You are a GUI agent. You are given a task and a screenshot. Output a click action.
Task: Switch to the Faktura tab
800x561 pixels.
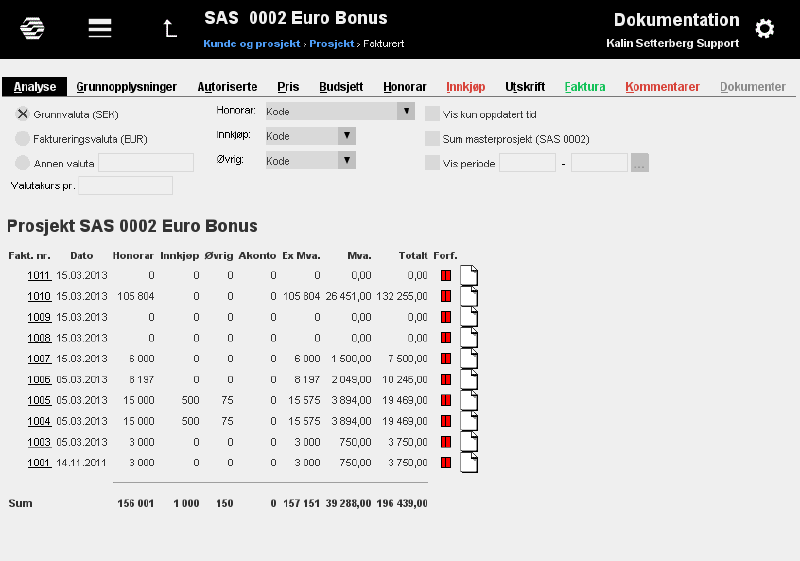coord(585,87)
